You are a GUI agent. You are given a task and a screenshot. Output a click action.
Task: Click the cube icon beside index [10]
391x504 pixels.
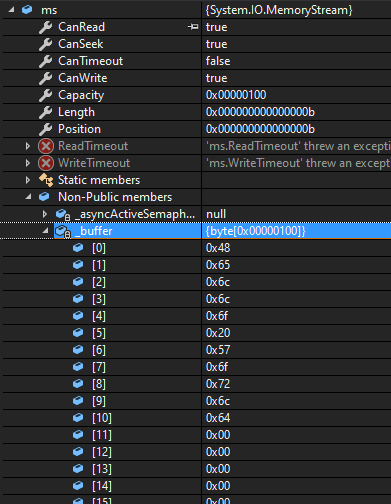pos(78,418)
